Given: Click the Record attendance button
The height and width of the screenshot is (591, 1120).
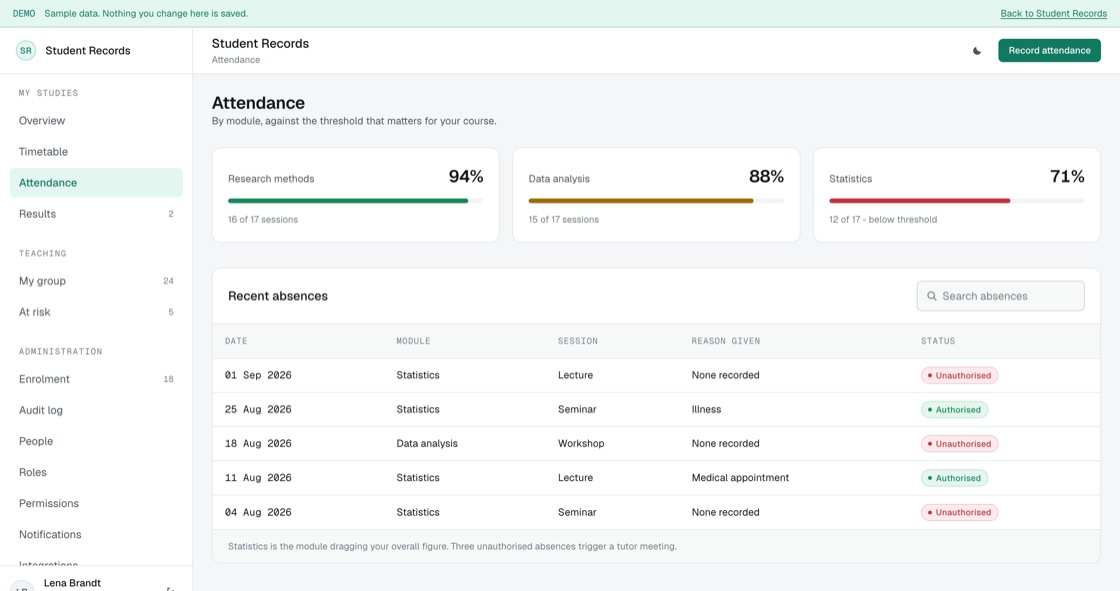Looking at the screenshot, I should coord(1049,51).
